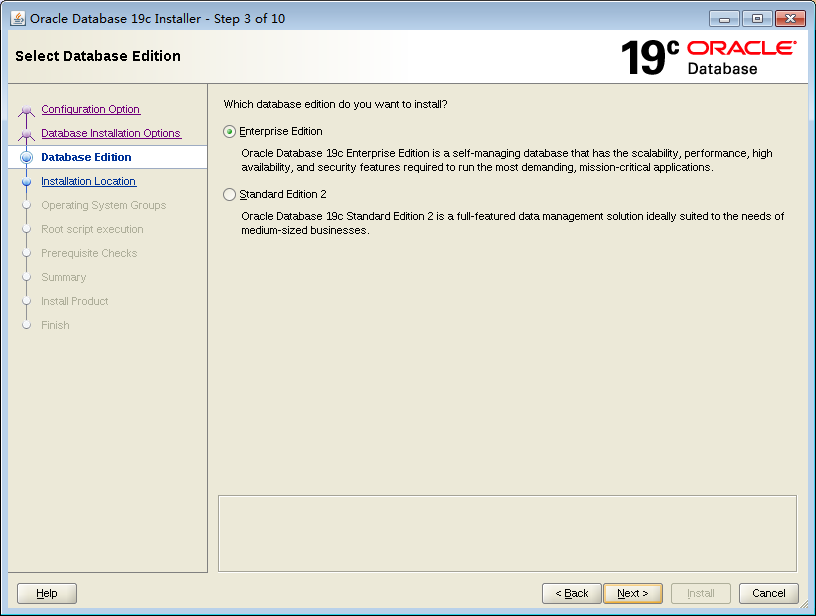This screenshot has width=816, height=616.
Task: Open the Help dialog
Action: (46, 593)
